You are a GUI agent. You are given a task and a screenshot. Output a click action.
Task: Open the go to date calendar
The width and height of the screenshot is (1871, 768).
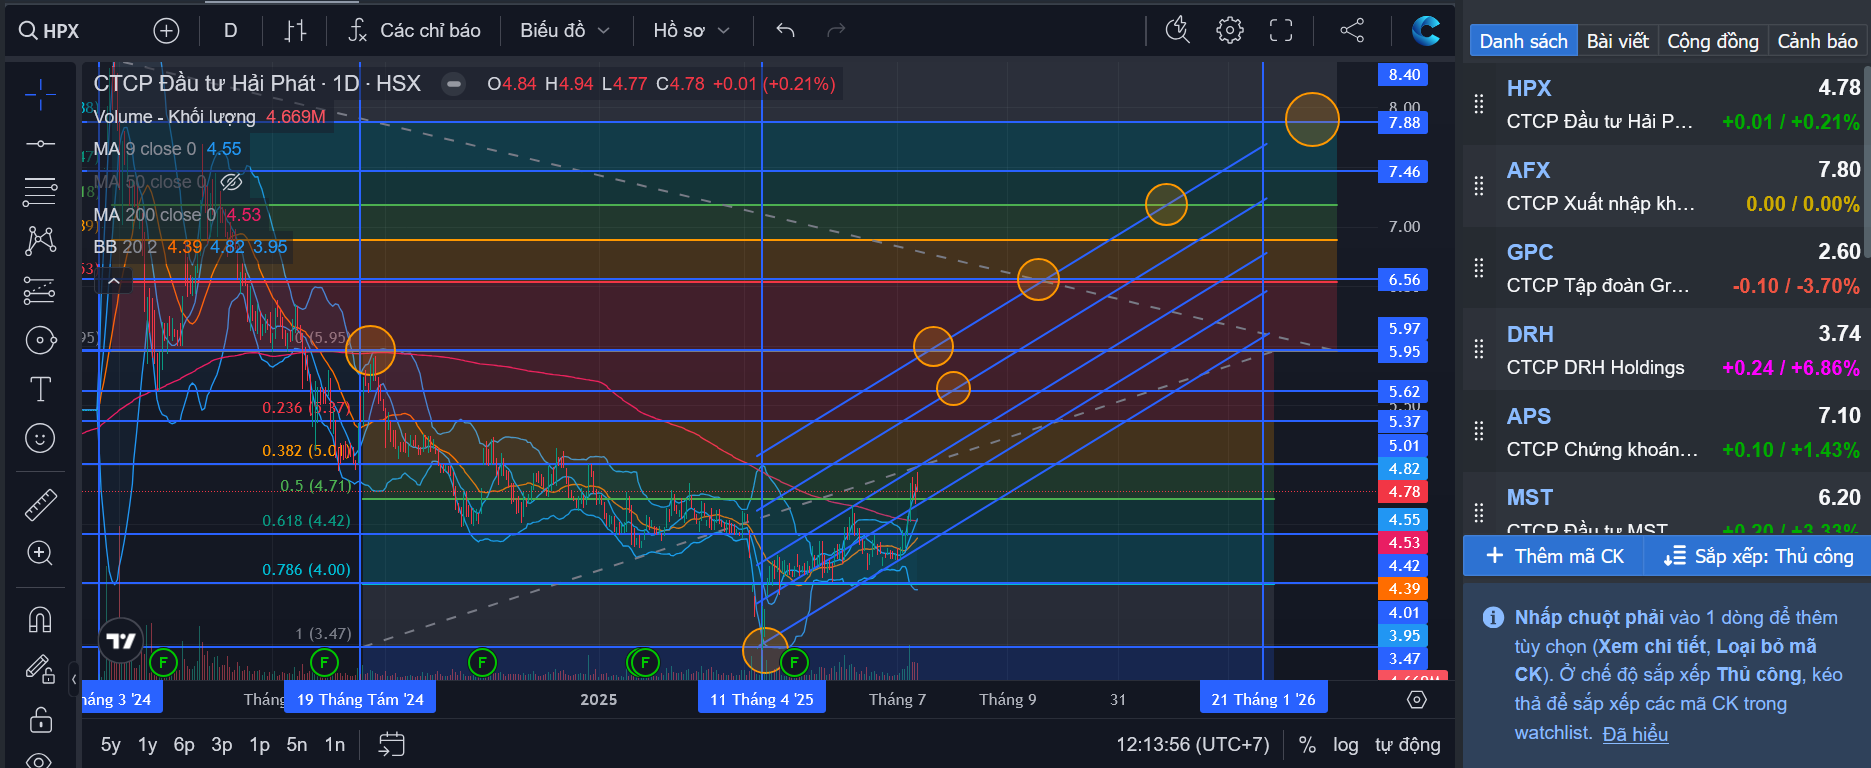[x=392, y=745]
